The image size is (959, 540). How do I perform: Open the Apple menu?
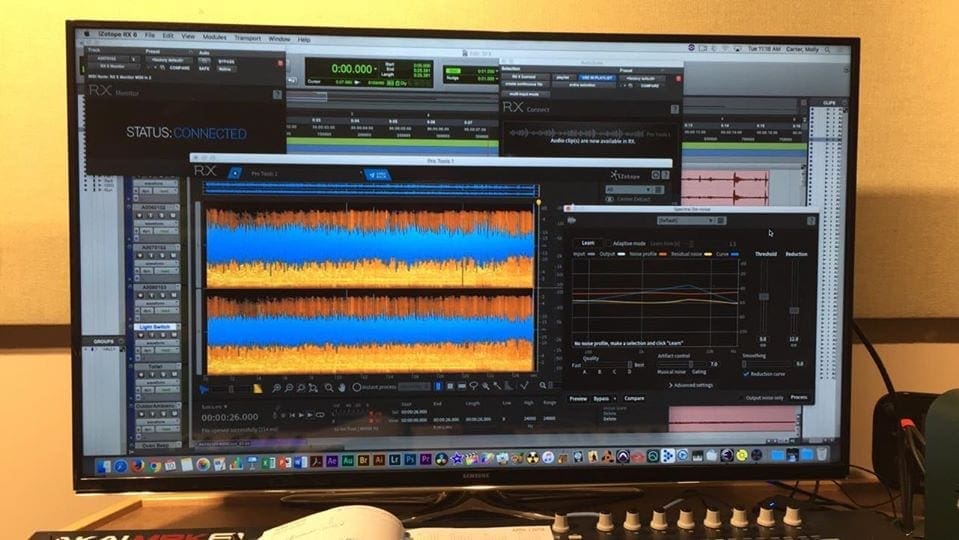pos(86,34)
